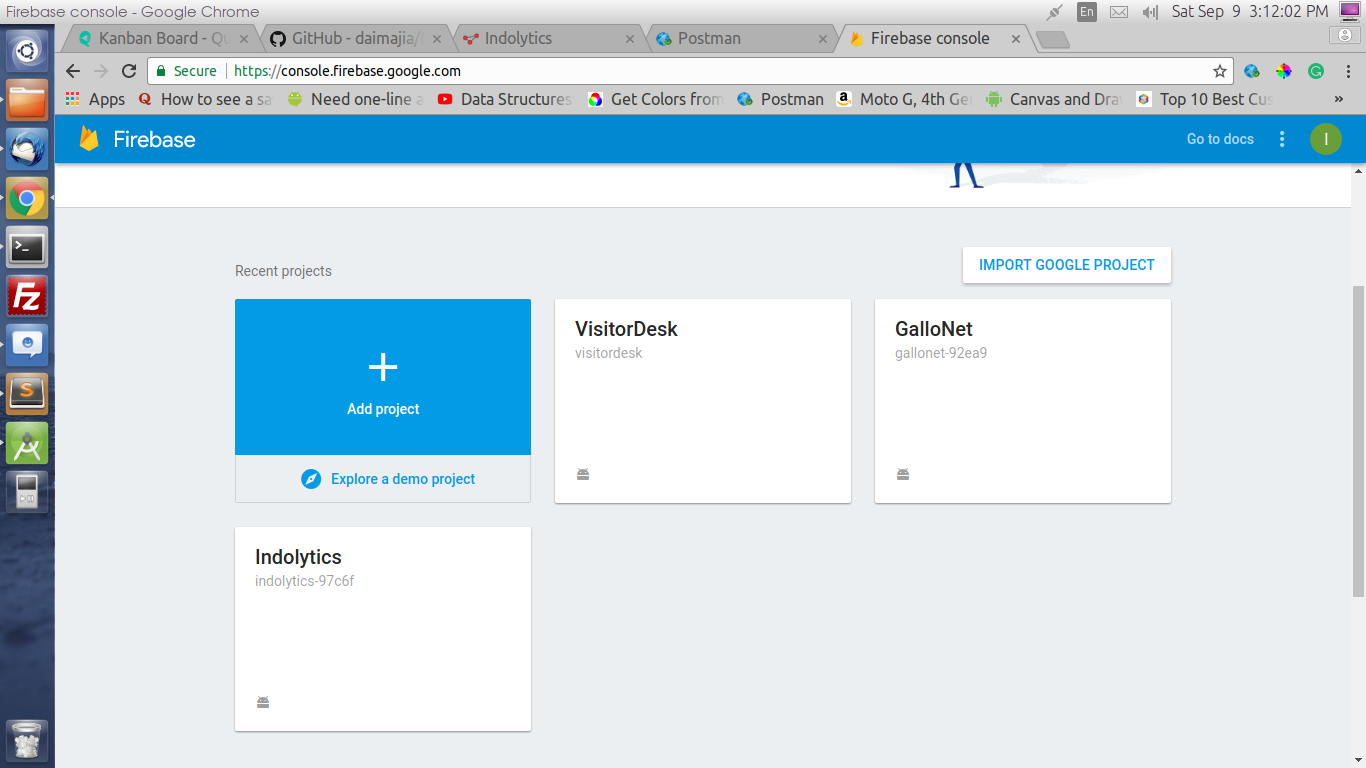Click the Firebase flame logo

coord(89,139)
